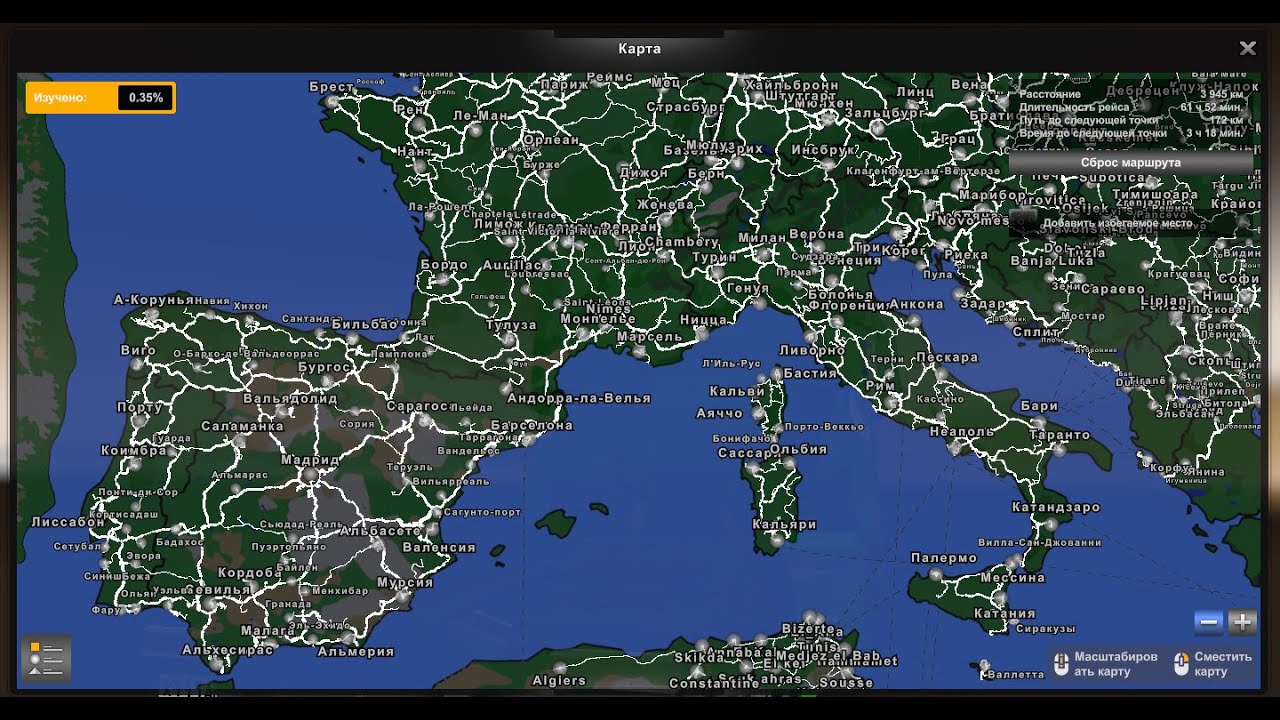
Task: Select the Длительность рейса row
Action: (x=1131, y=107)
